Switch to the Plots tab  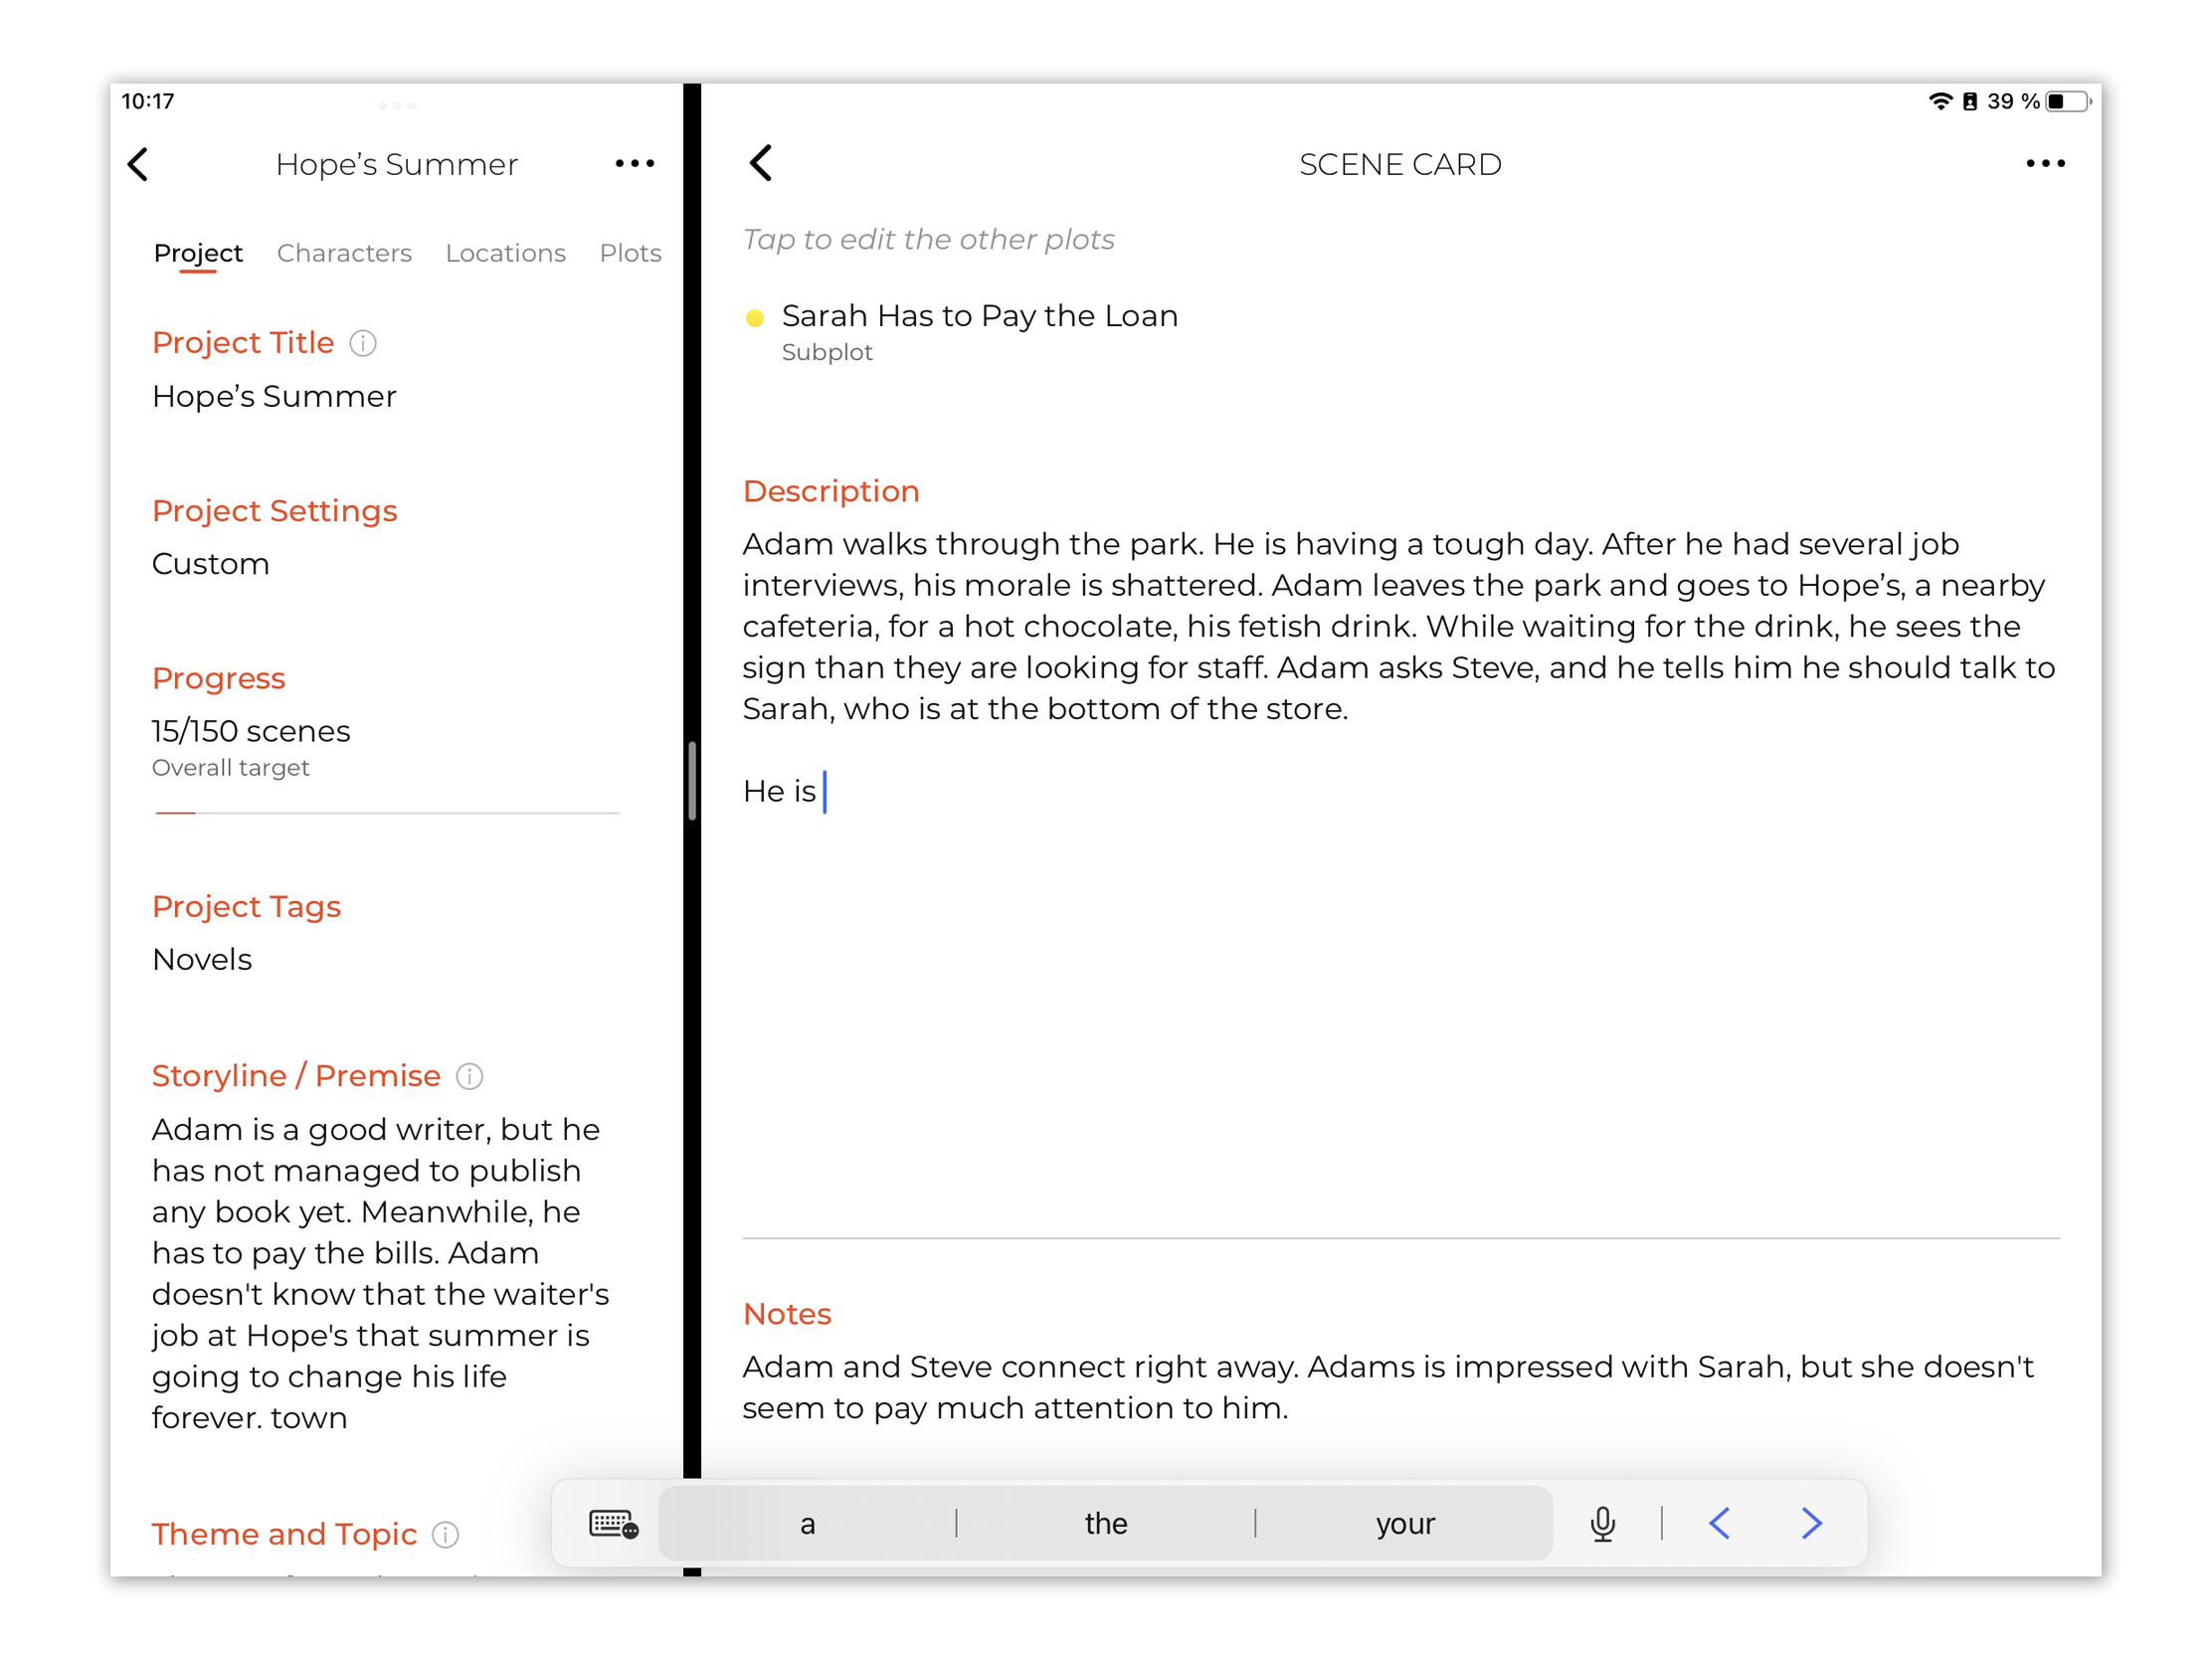tap(630, 253)
